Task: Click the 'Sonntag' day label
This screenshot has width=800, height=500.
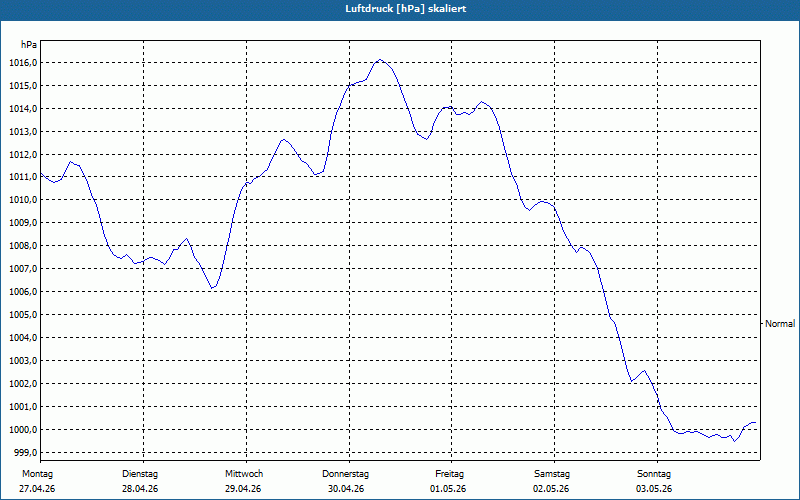Action: [654, 474]
